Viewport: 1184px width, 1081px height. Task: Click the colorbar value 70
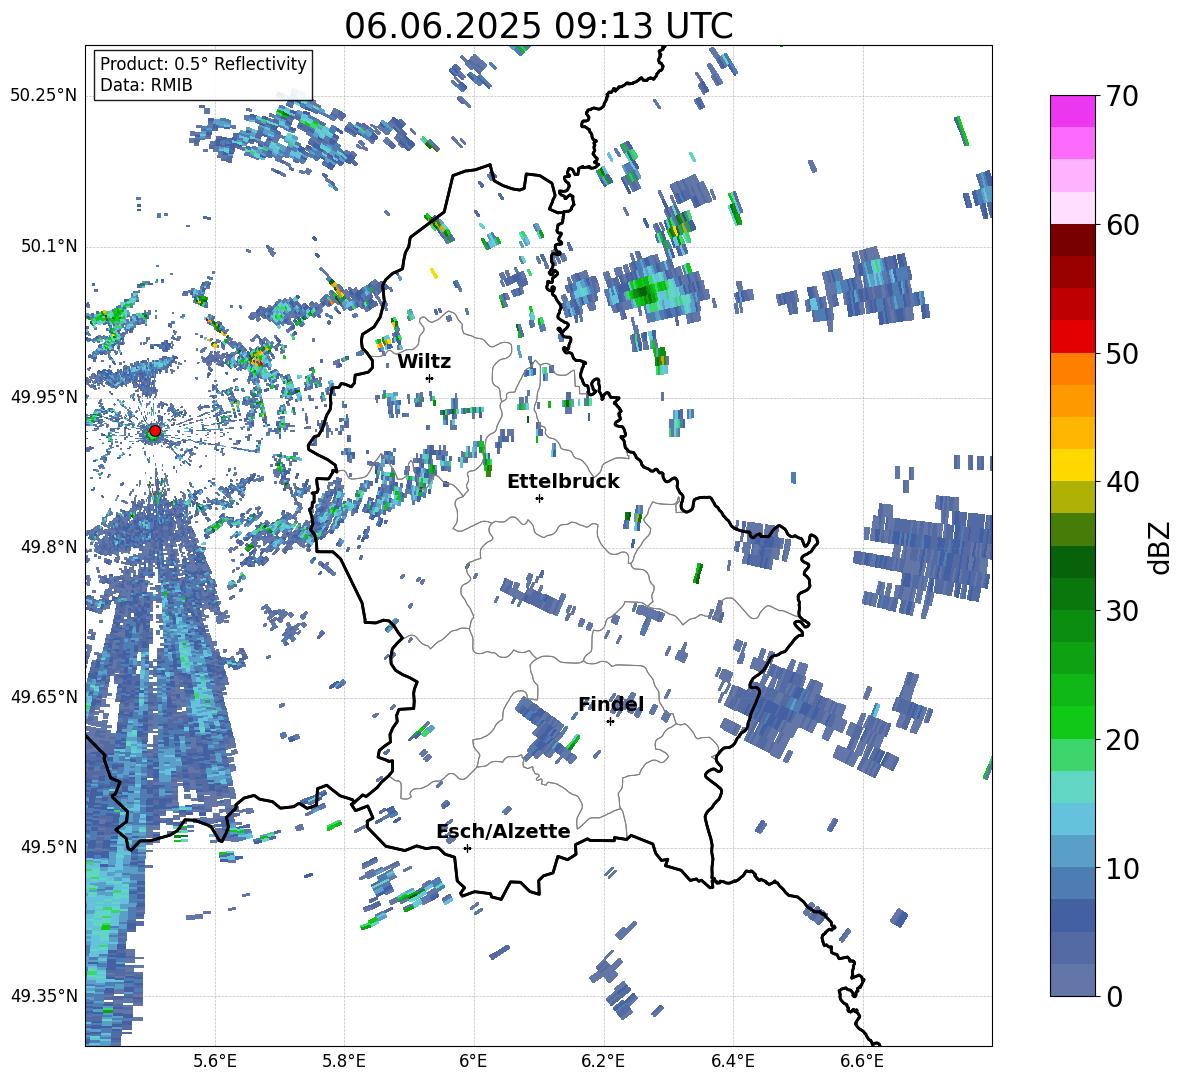pyautogui.click(x=1122, y=96)
